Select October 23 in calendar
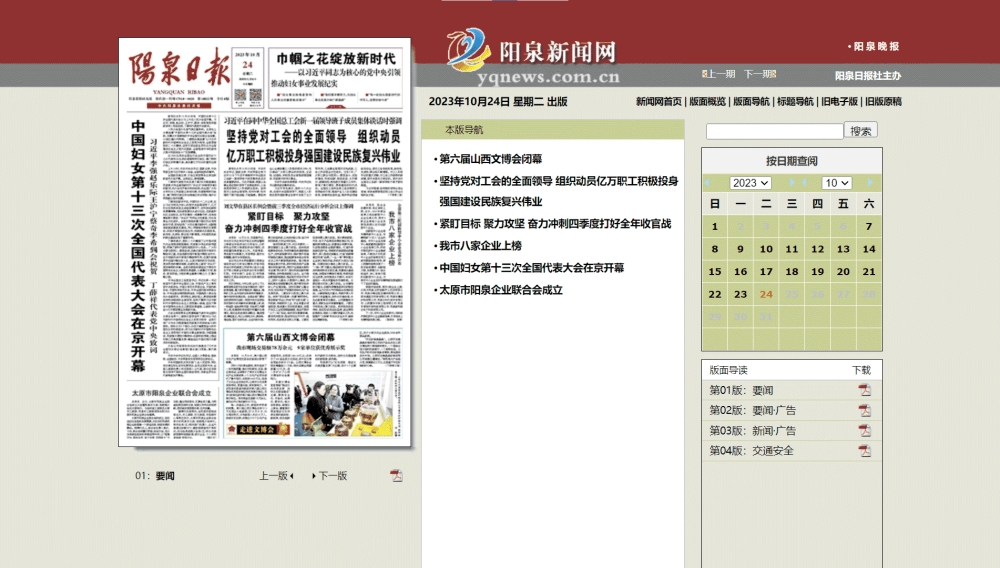1000x568 pixels. [740, 295]
